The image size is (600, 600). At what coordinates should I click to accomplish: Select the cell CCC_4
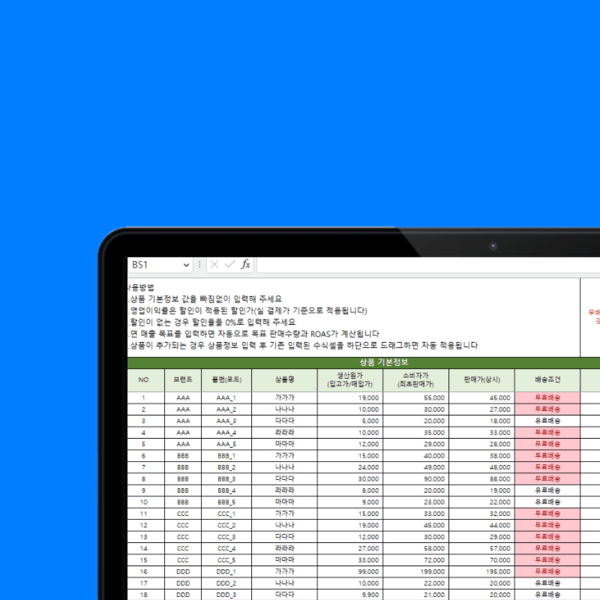(227, 549)
